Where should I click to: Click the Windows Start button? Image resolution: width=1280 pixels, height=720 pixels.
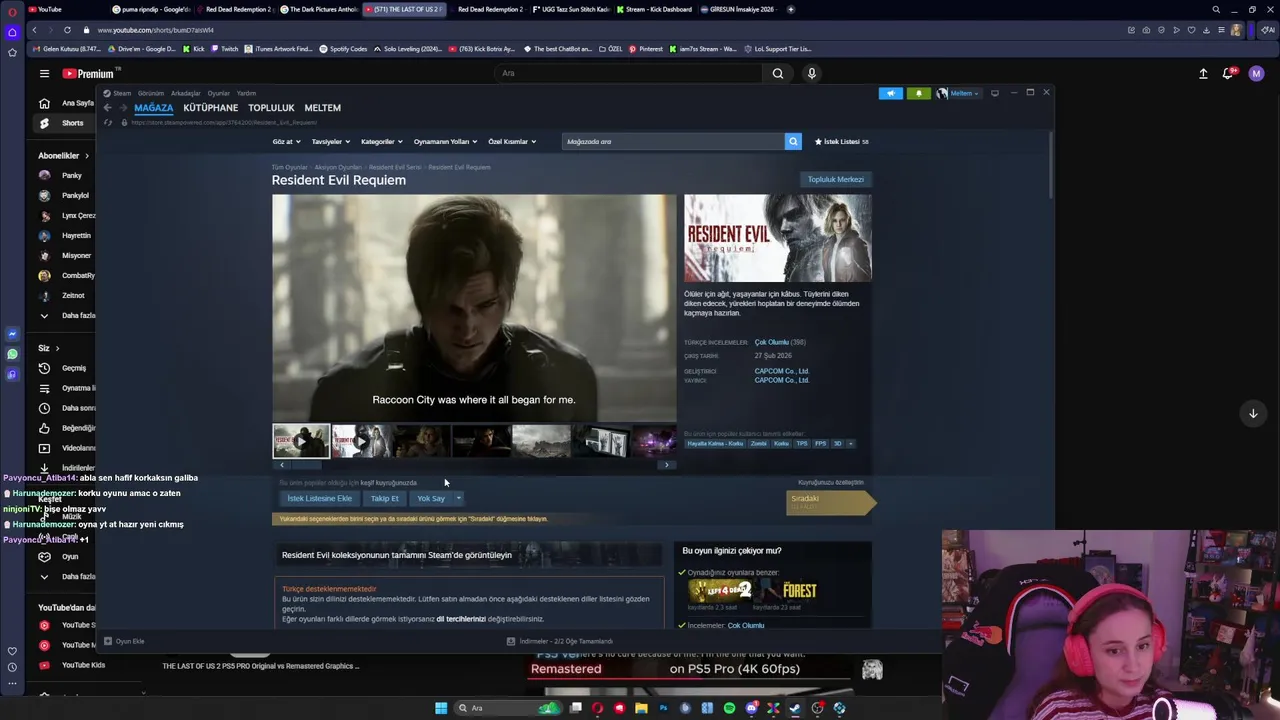[441, 708]
